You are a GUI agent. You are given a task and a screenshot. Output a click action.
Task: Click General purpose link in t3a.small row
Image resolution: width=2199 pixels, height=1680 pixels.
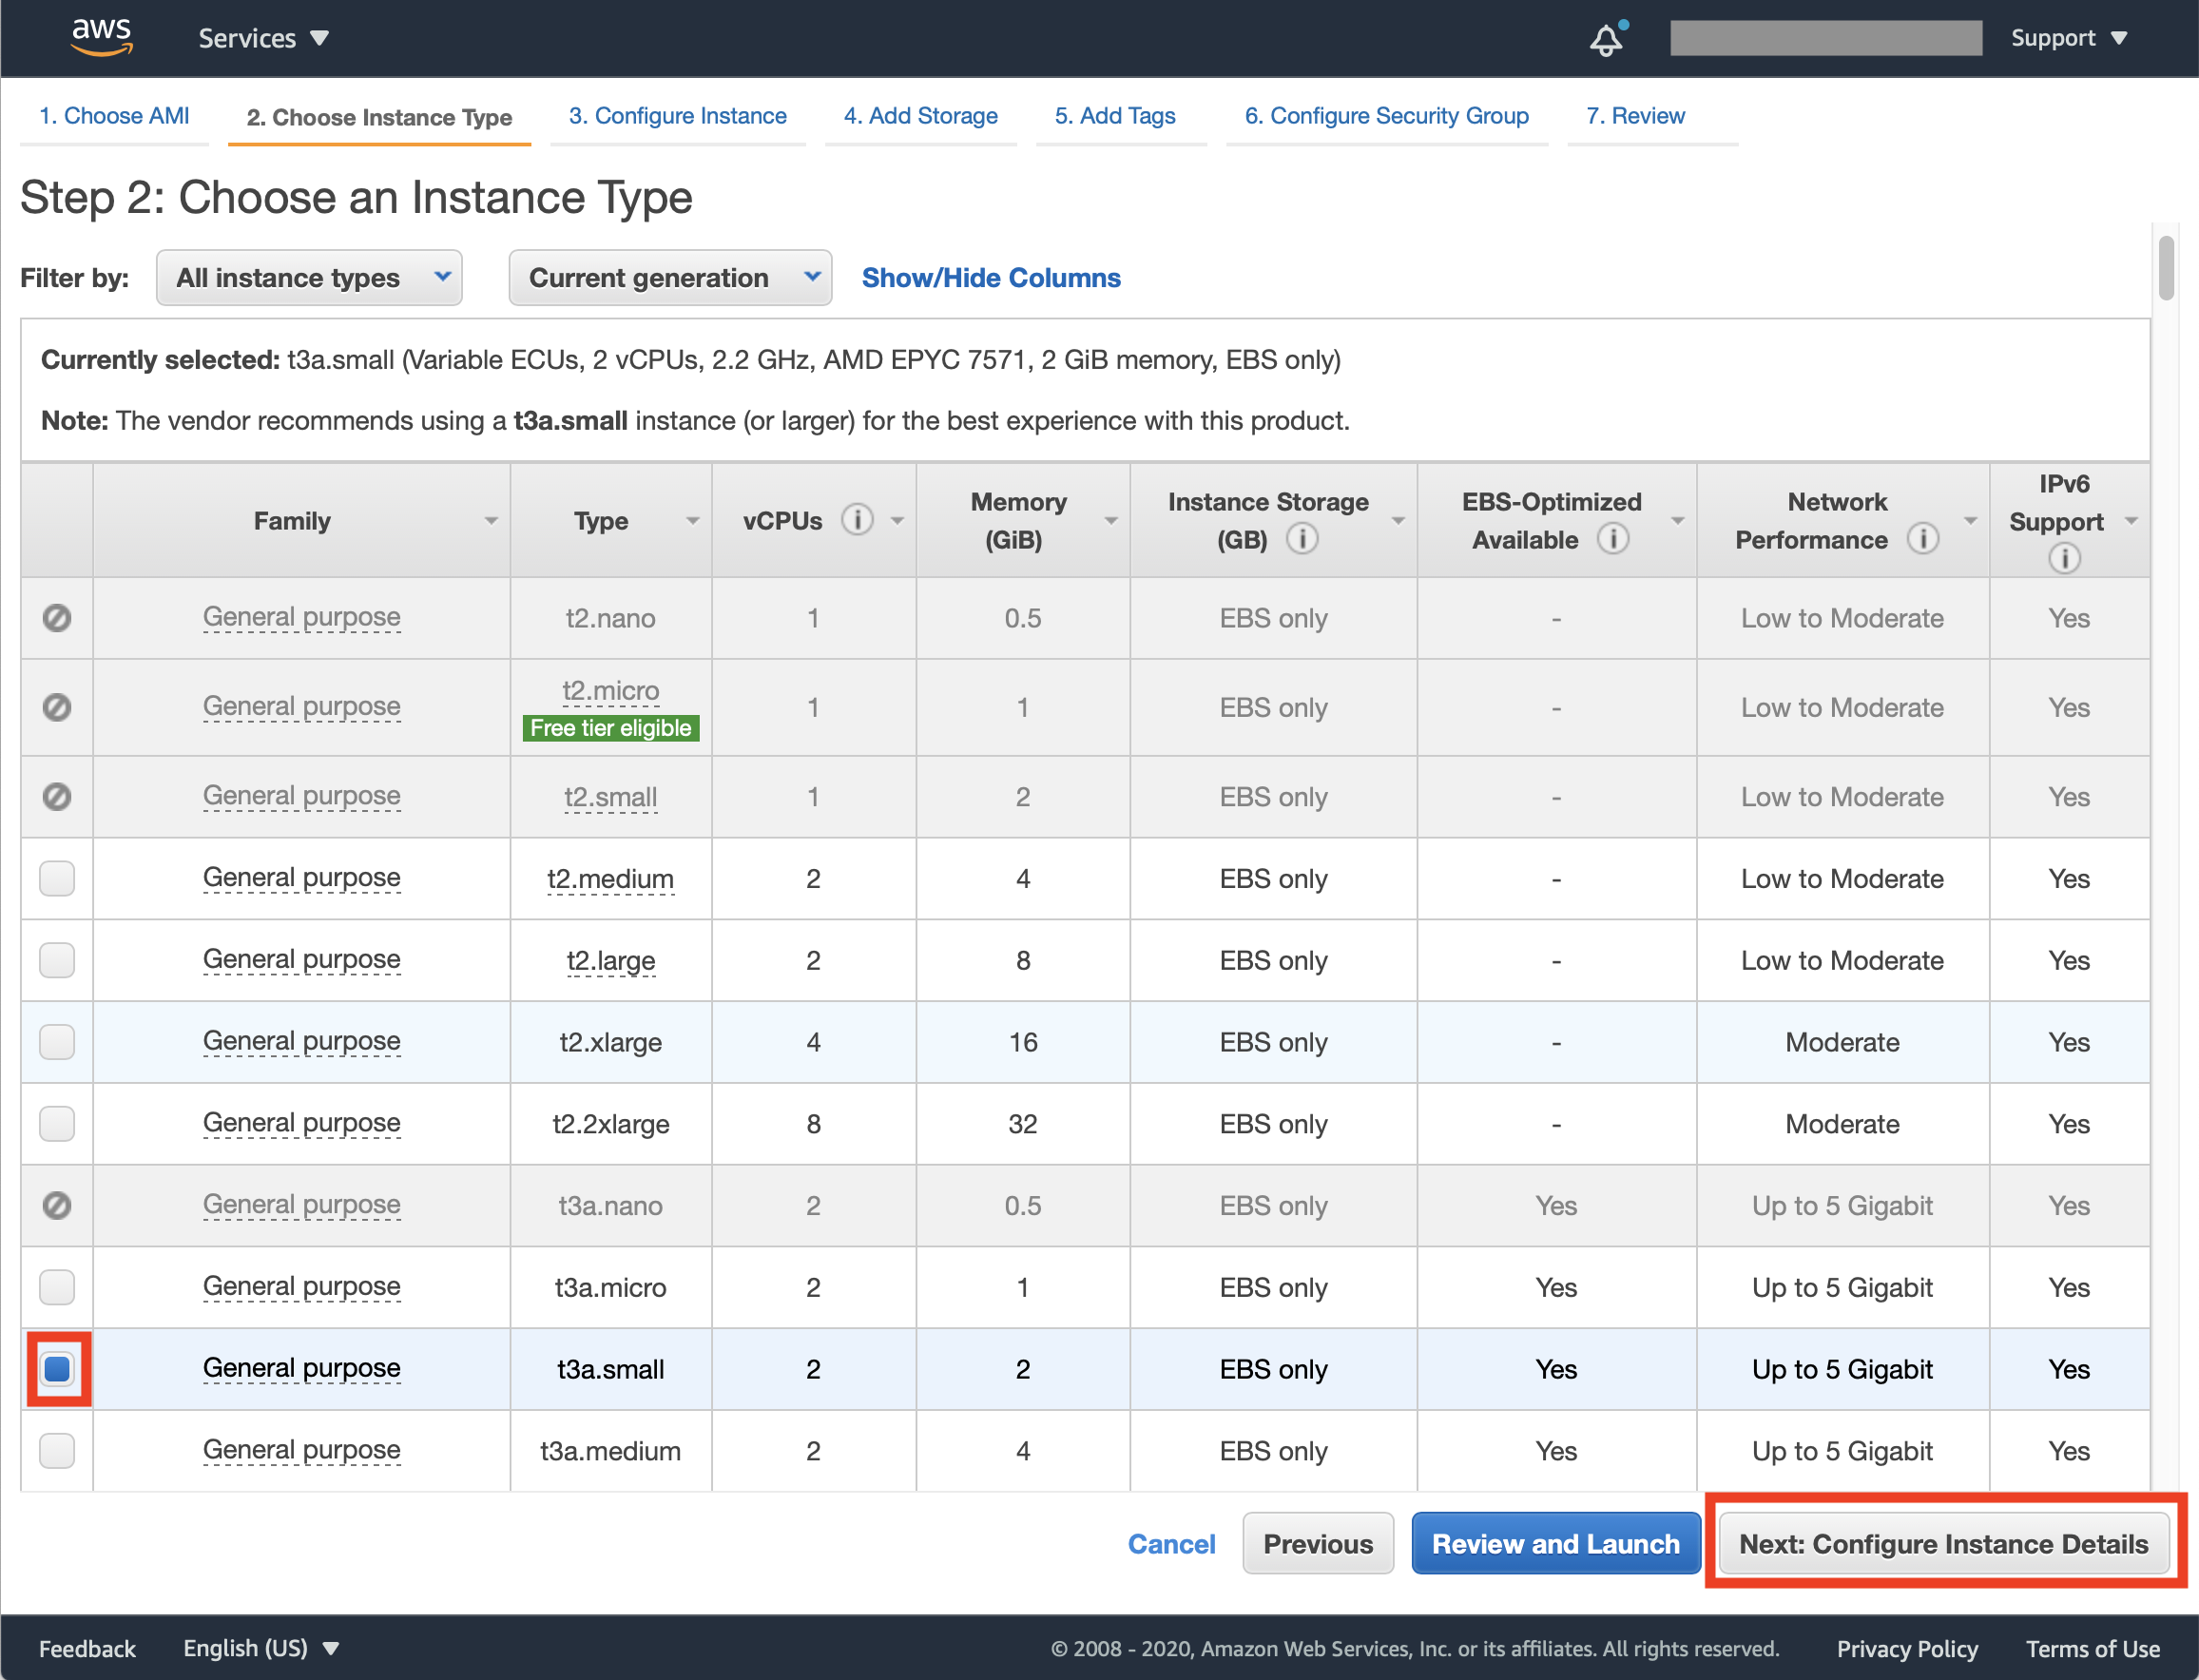click(302, 1369)
